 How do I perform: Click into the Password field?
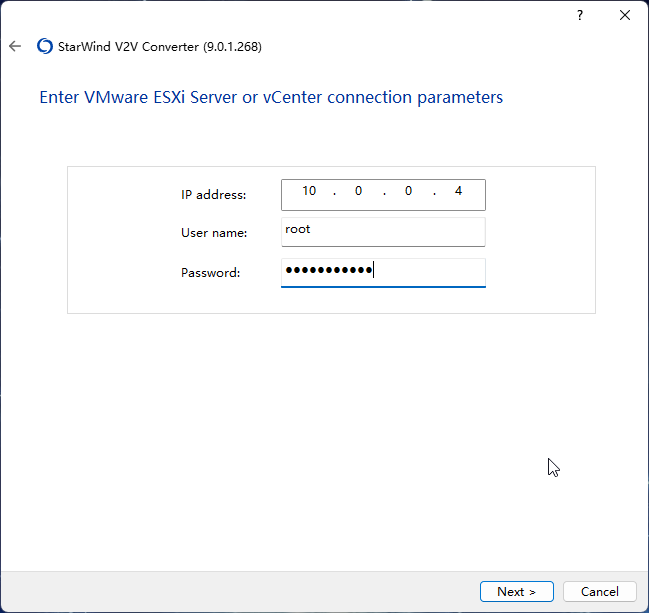click(x=383, y=273)
